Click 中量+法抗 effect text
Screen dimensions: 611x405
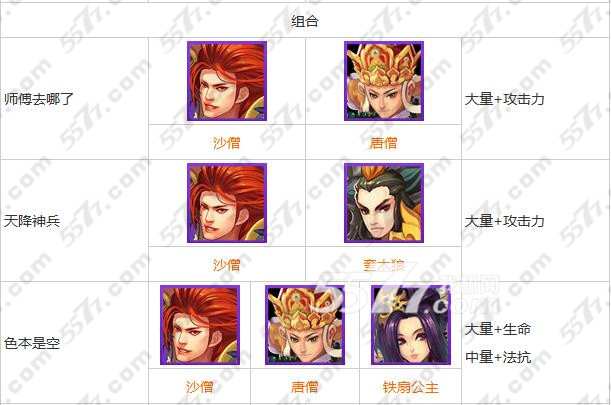coord(498,357)
